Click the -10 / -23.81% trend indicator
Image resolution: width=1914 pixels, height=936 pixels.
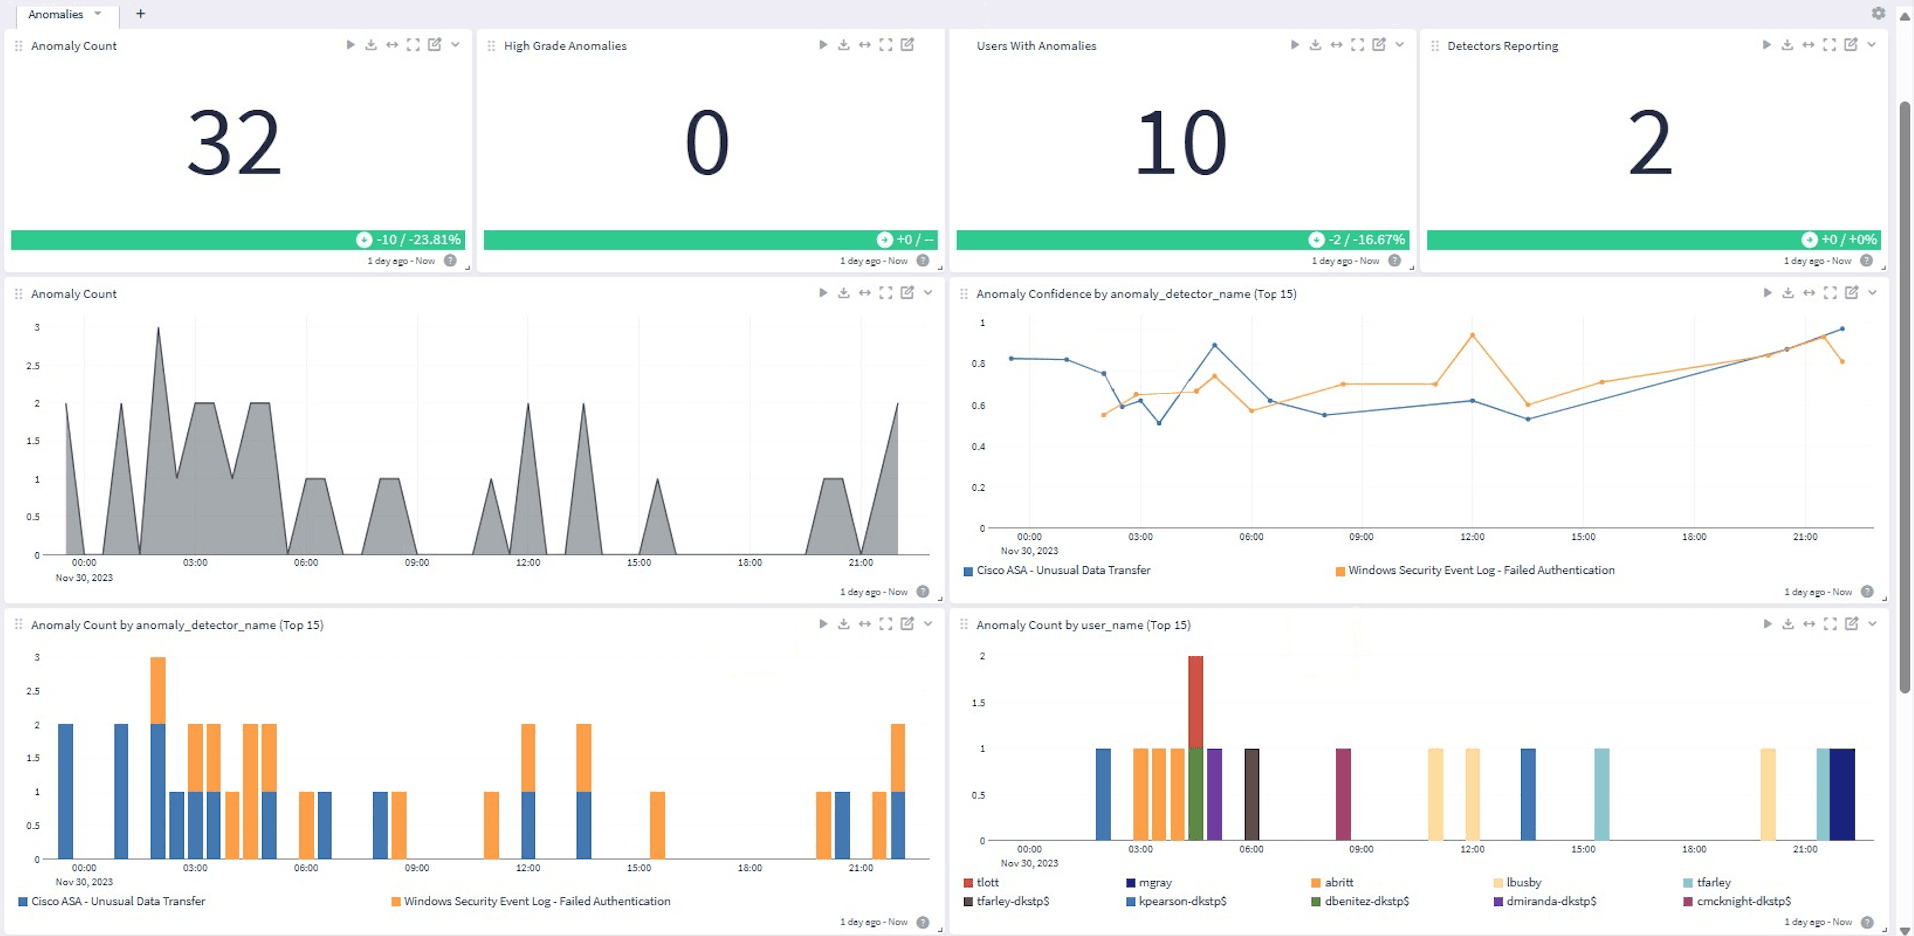410,239
